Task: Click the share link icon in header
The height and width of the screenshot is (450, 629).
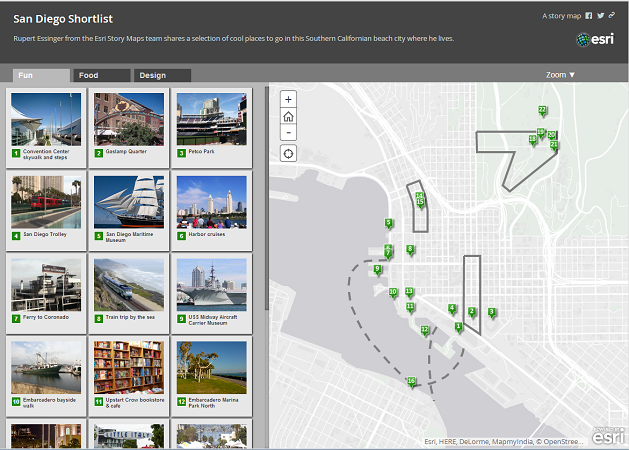Action: 611,16
